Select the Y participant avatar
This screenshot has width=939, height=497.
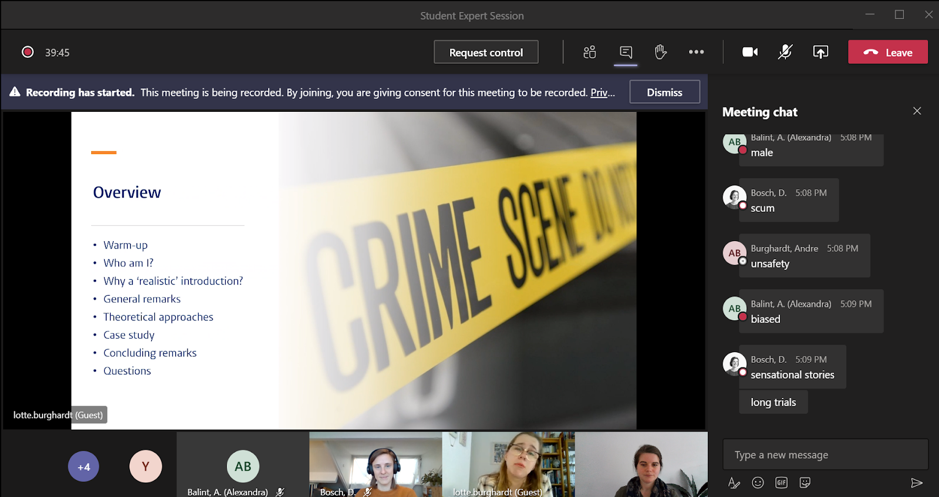[x=146, y=466]
